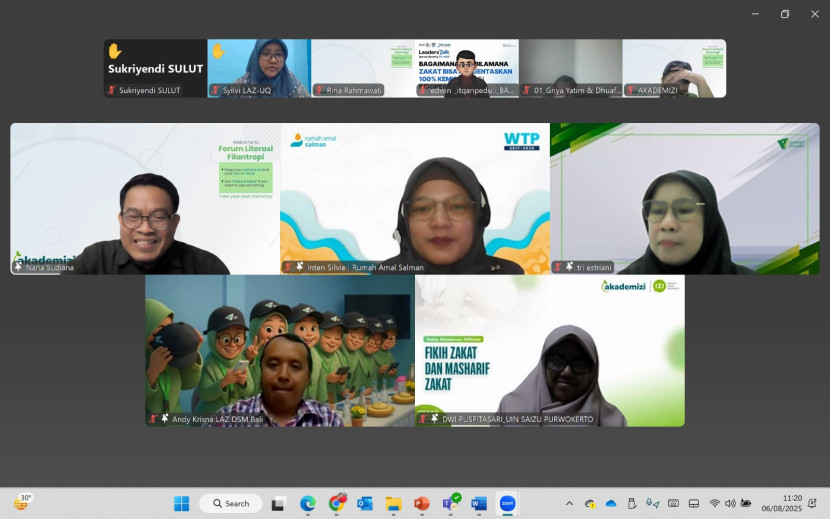Click the taskbar Search box

pyautogui.click(x=231, y=503)
